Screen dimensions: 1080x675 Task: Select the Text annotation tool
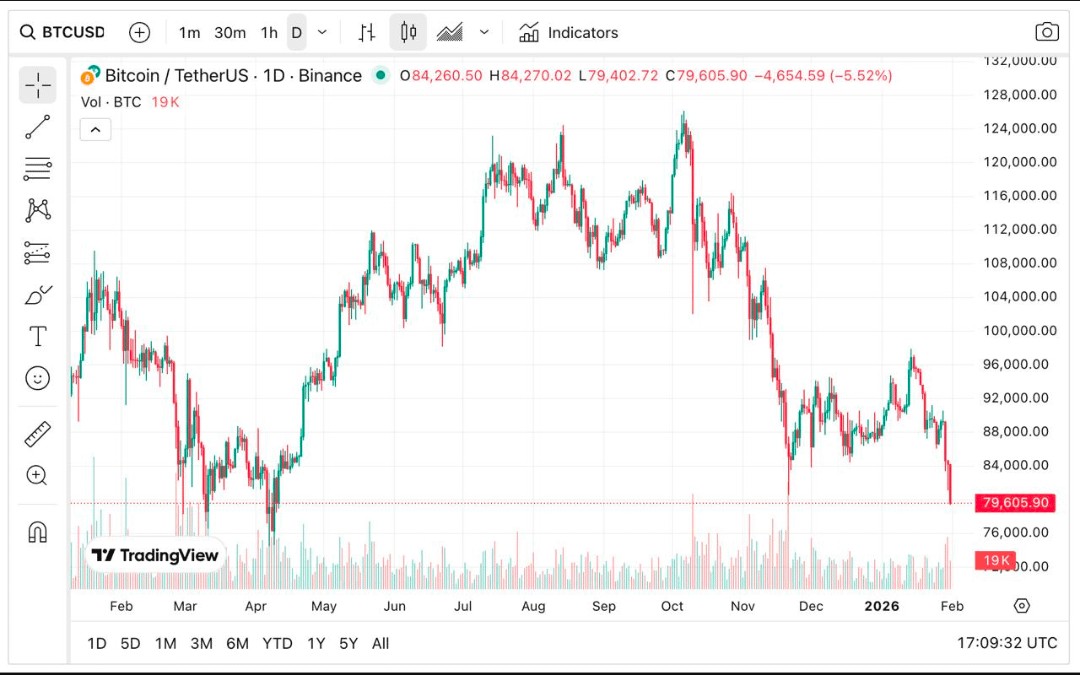pos(38,337)
